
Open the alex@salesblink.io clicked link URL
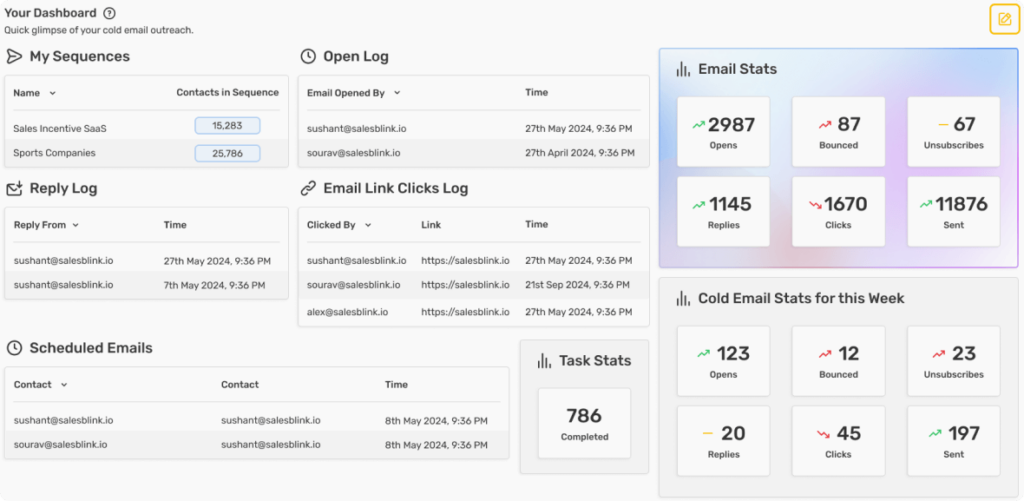[x=465, y=312]
